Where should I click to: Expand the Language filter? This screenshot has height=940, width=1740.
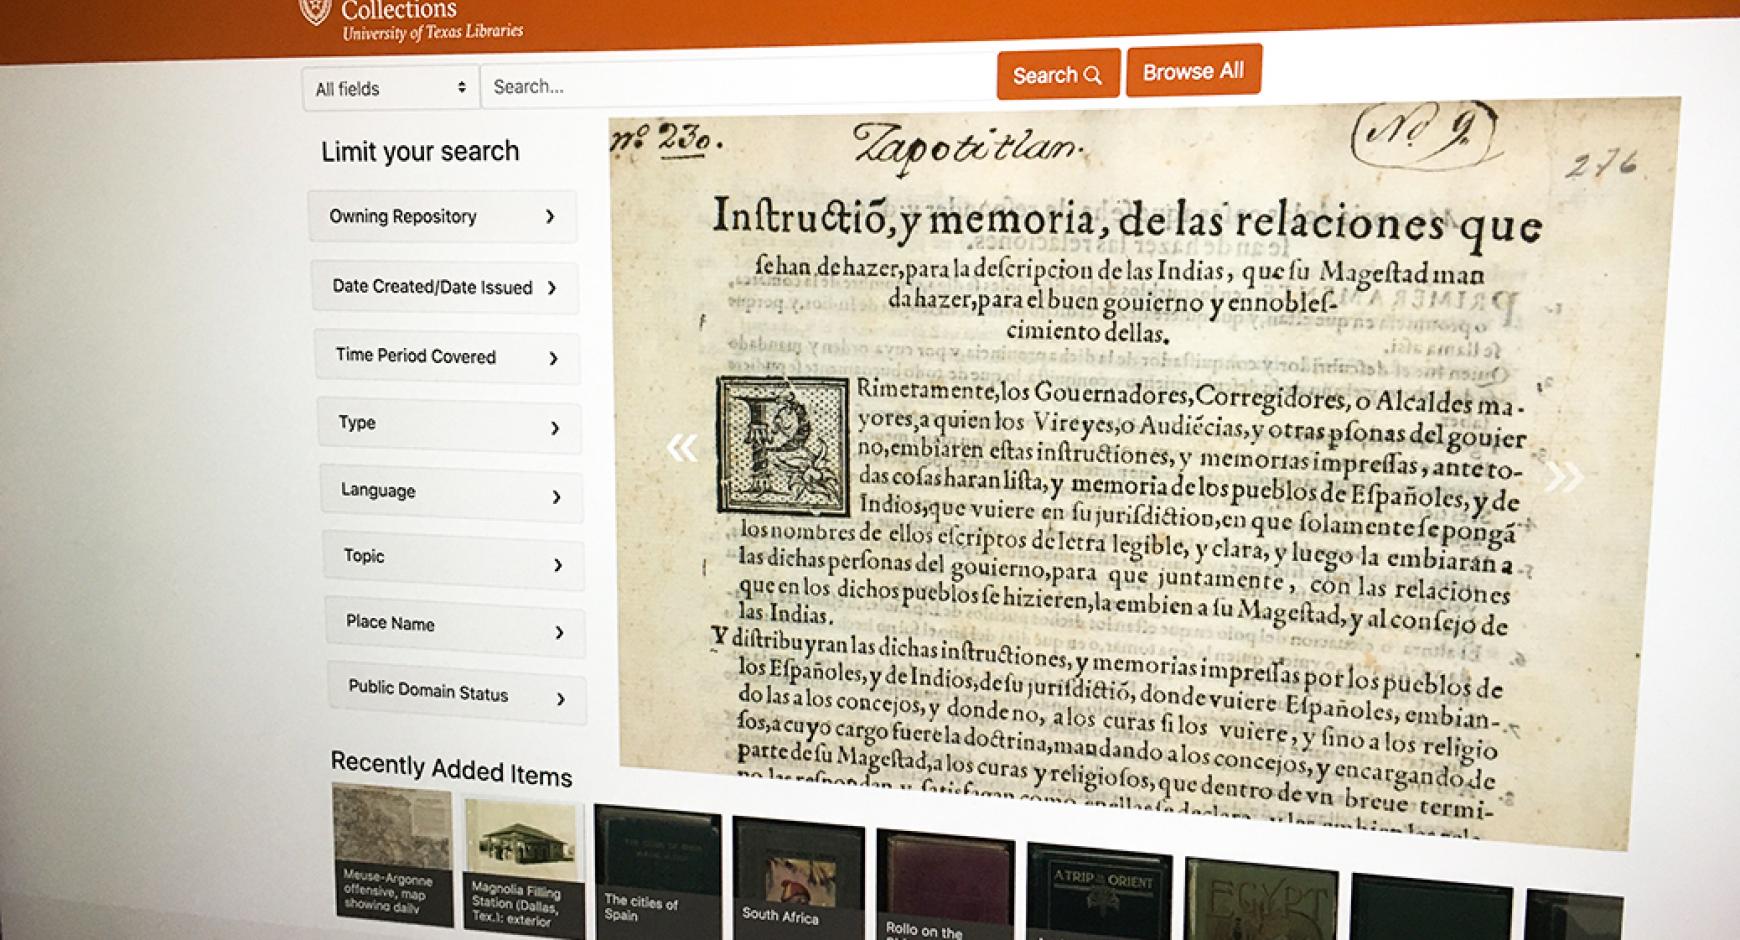[452, 493]
